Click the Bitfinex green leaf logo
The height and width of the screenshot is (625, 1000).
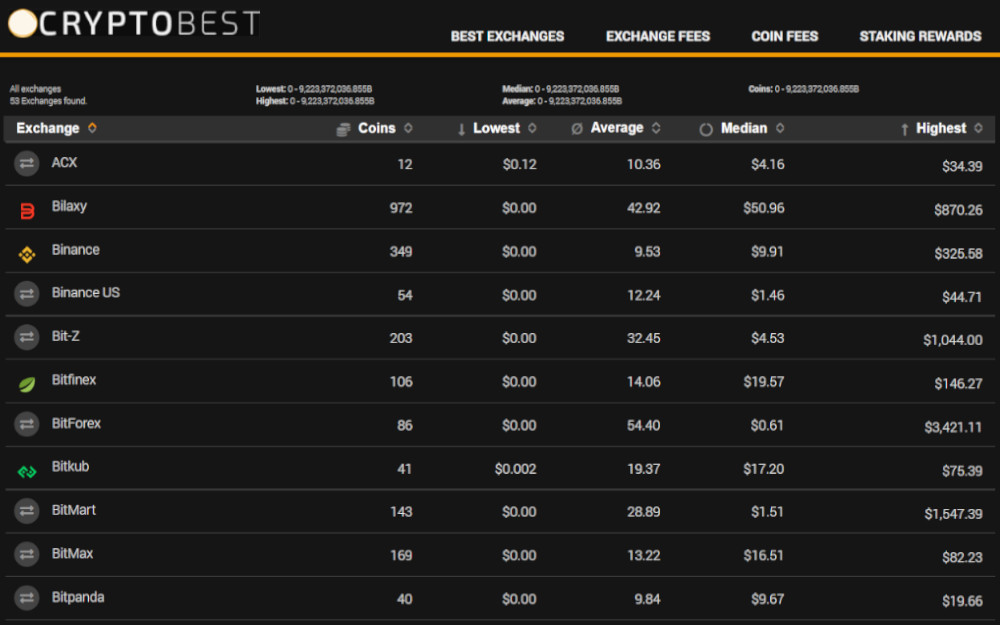click(x=27, y=384)
